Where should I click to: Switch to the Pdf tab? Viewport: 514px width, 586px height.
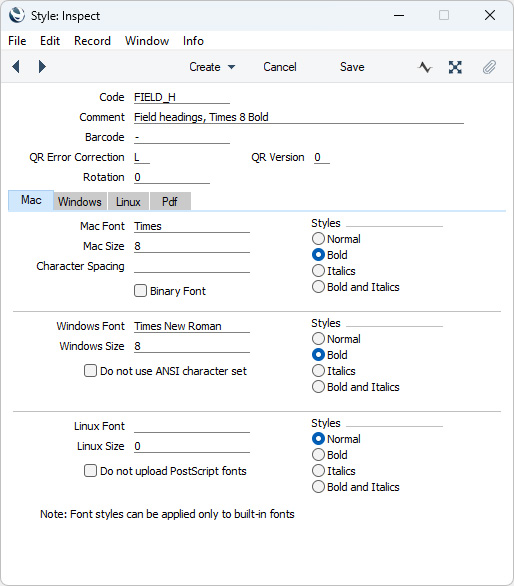click(x=170, y=201)
